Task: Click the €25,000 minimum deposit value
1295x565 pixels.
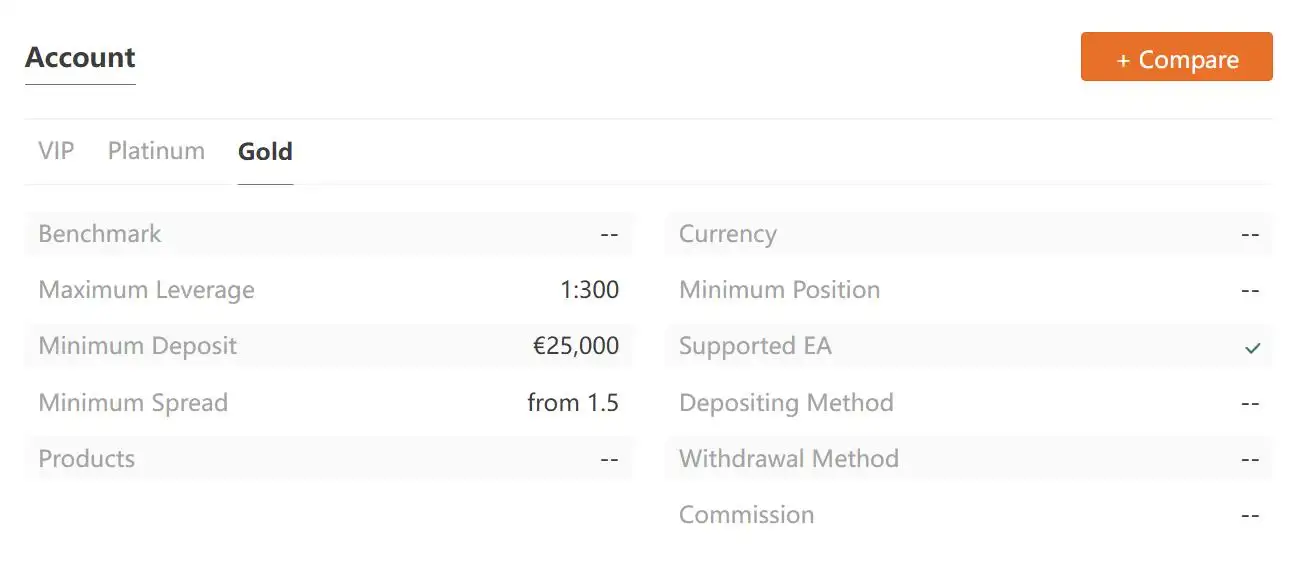Action: [x=576, y=346]
